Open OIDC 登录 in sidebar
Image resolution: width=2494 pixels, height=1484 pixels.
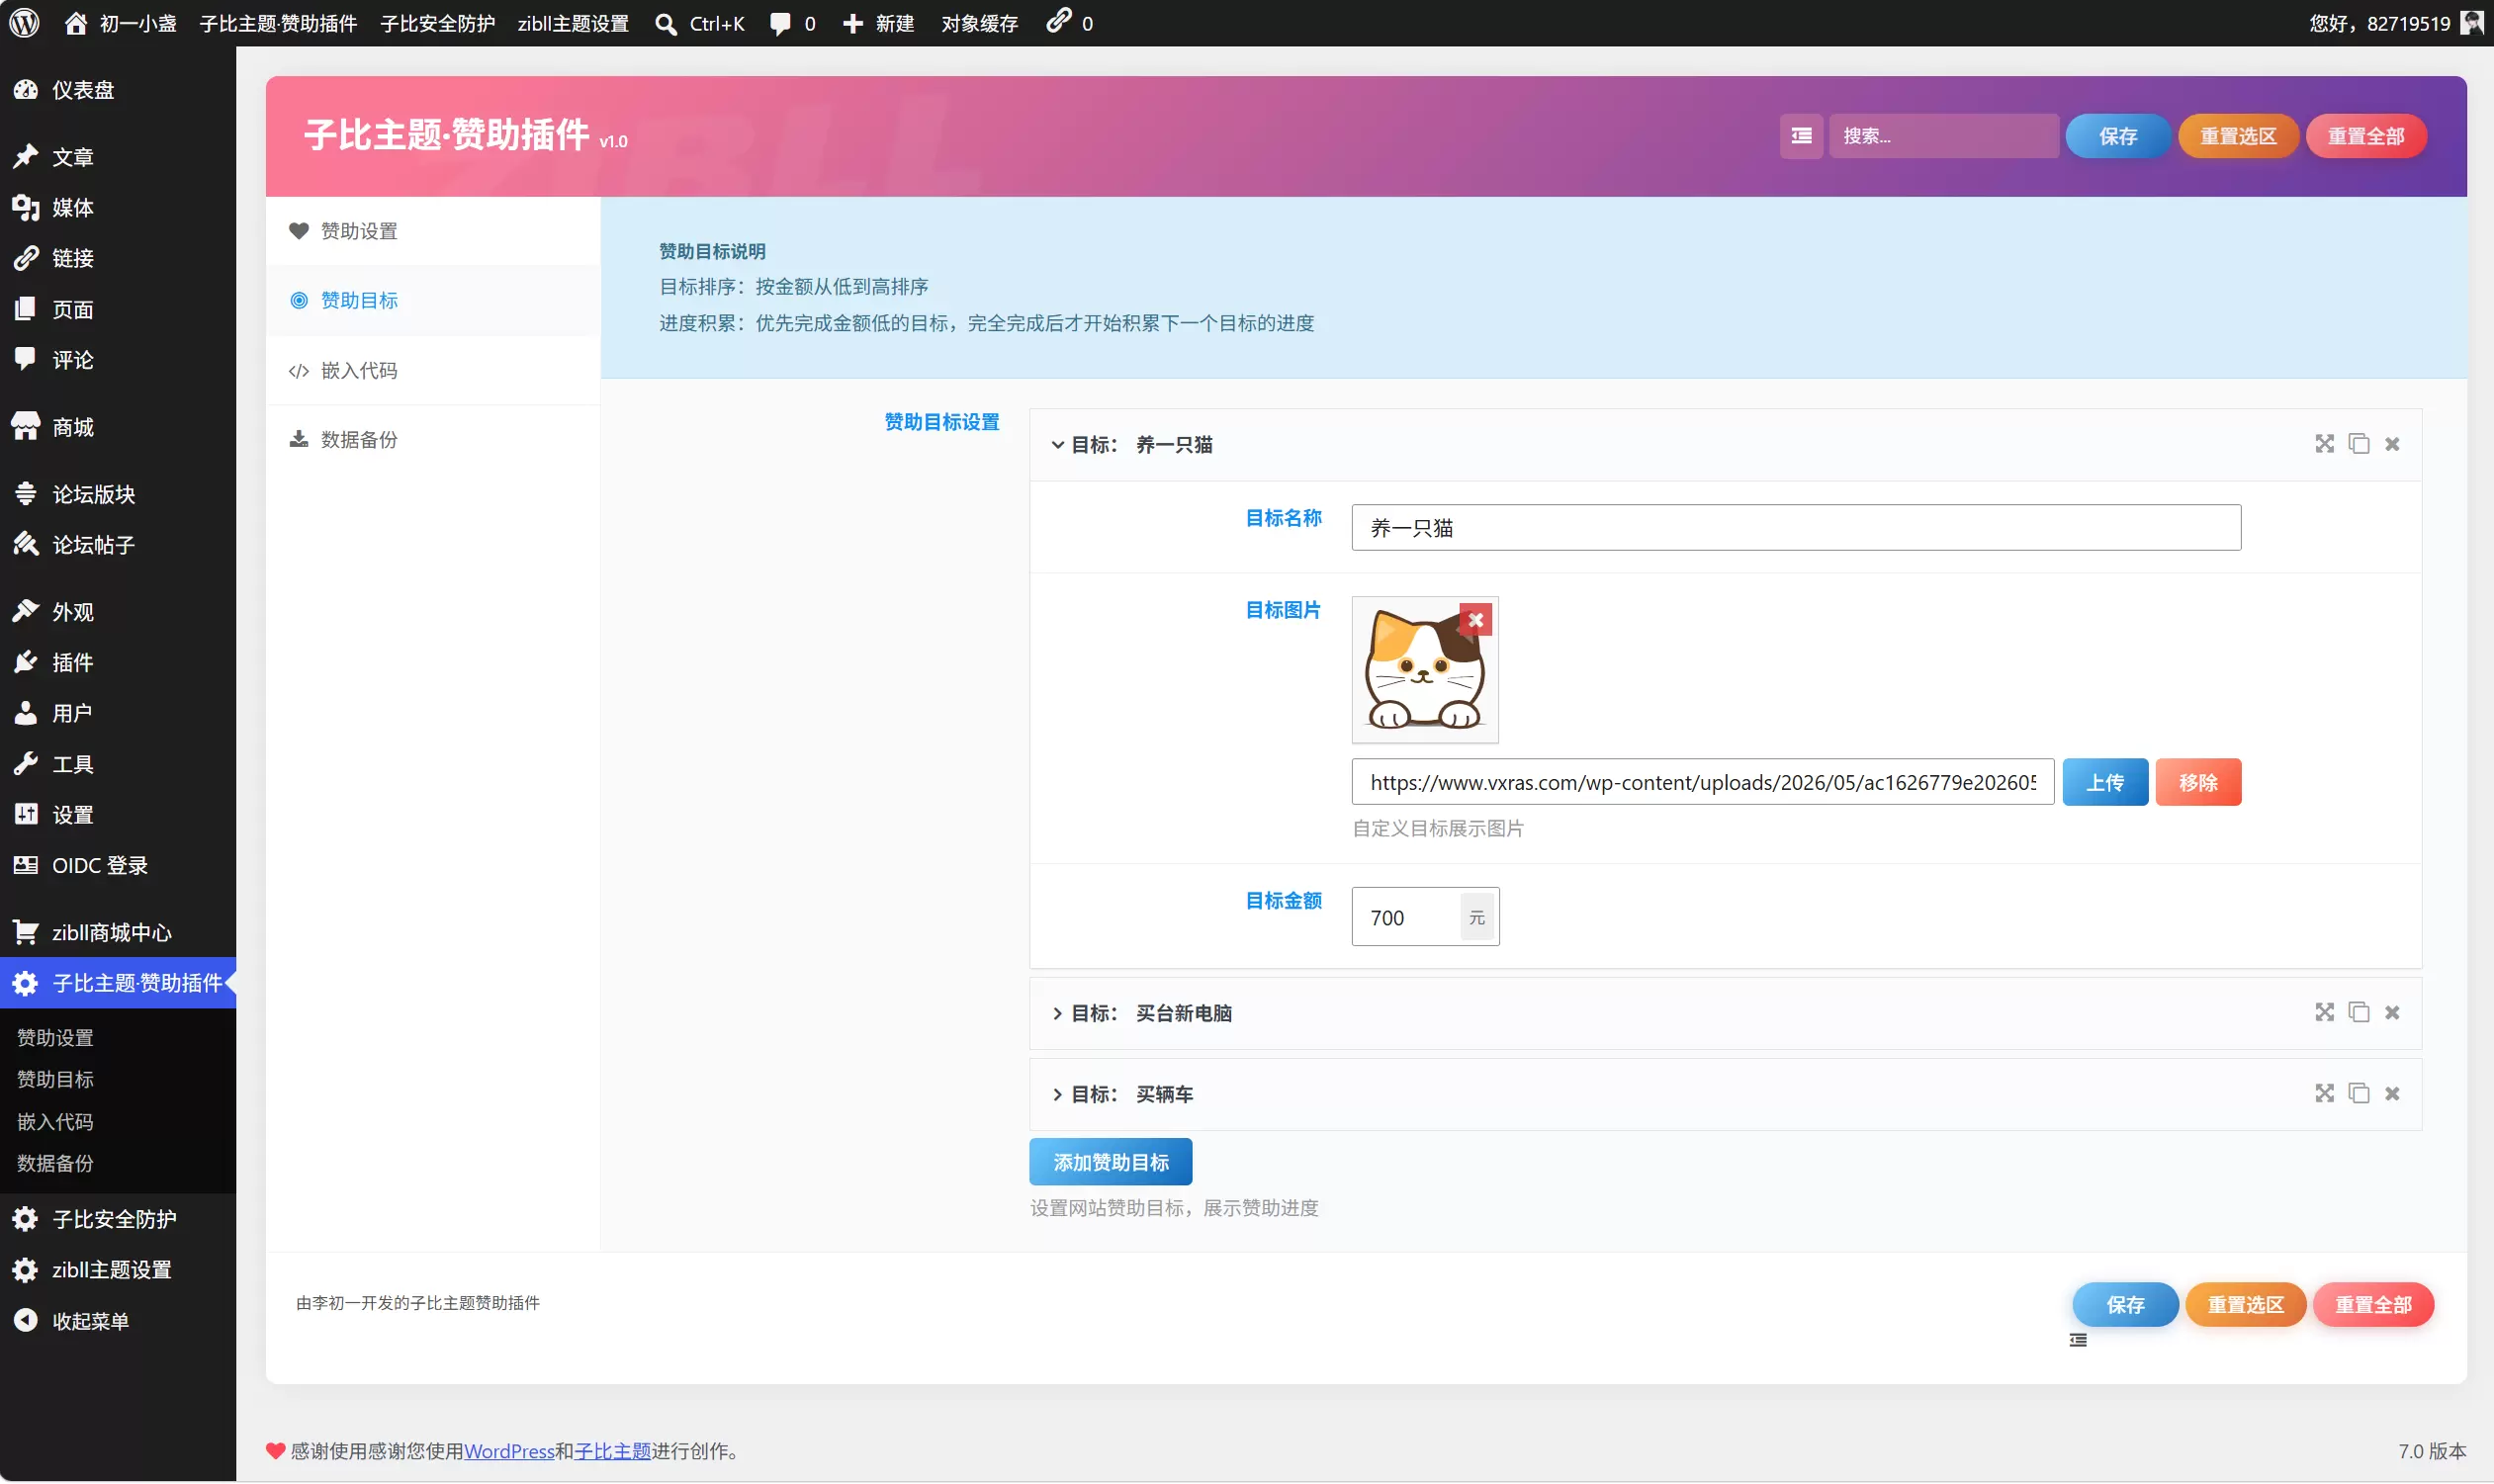(x=118, y=866)
